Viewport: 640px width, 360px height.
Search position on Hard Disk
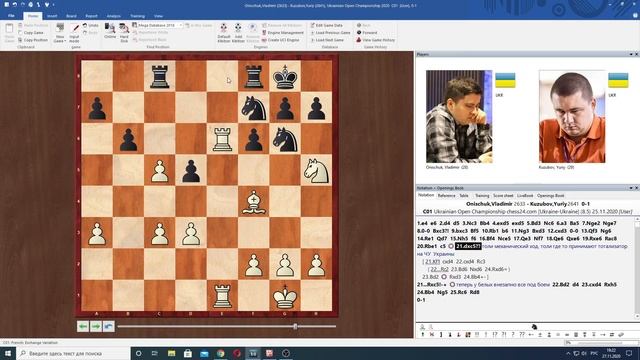(x=124, y=33)
